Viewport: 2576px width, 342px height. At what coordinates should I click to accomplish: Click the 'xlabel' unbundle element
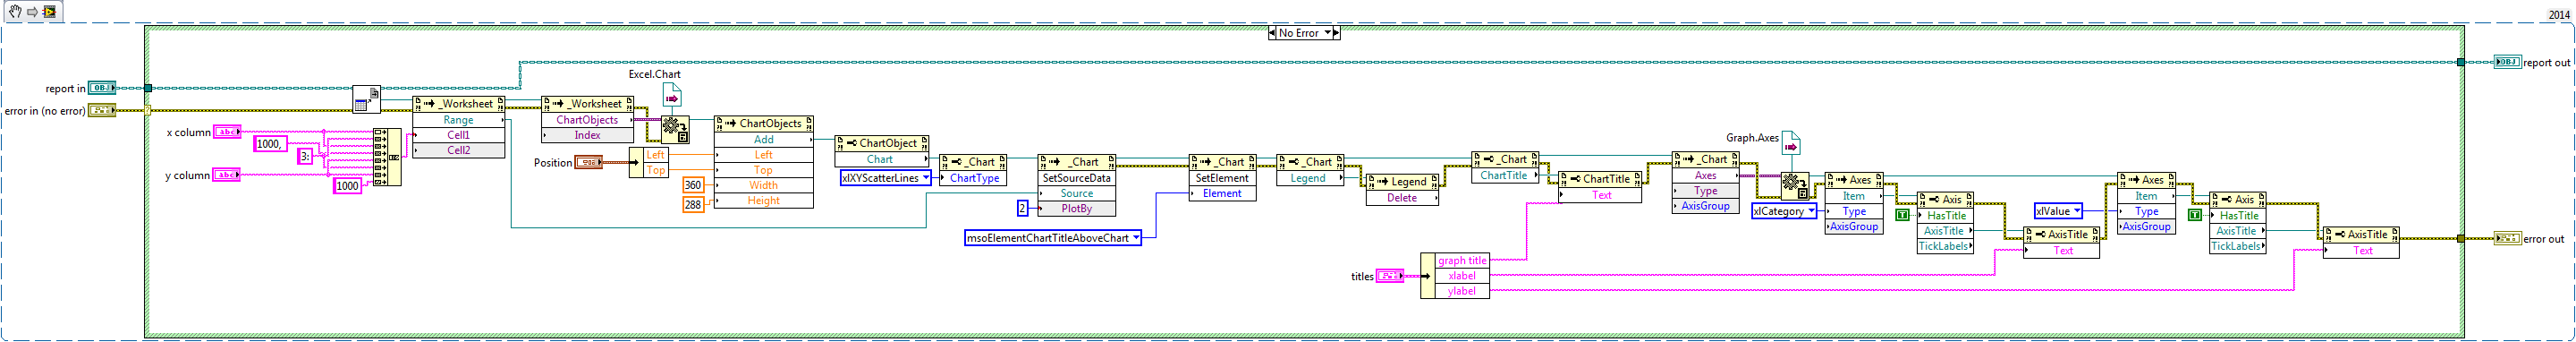click(x=1462, y=276)
